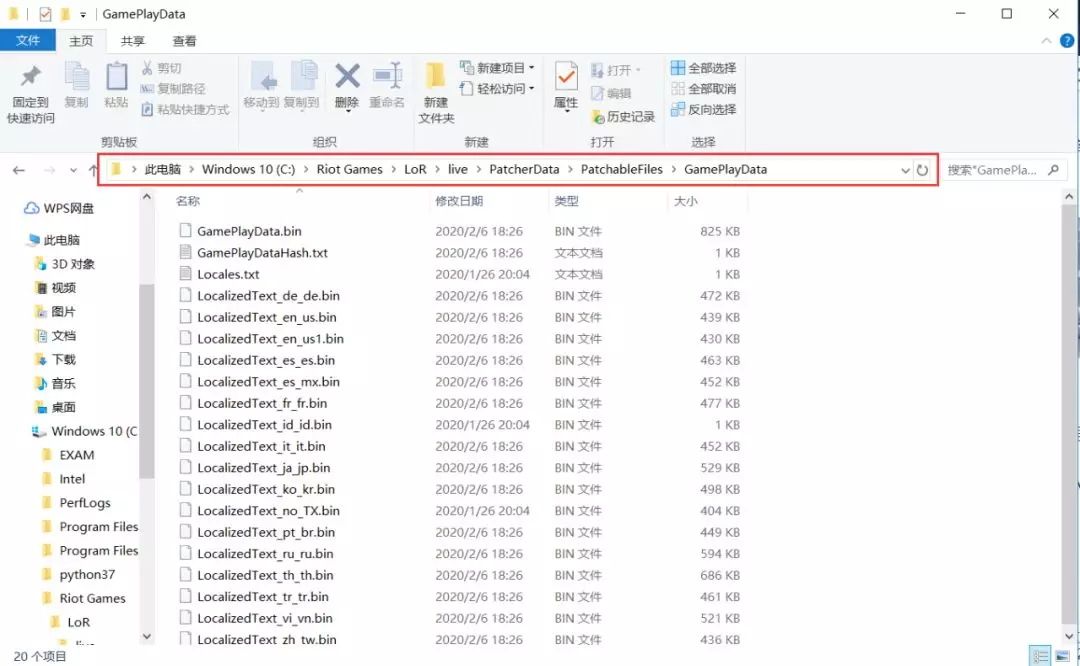Click the search box for GamePlayData
Image resolution: width=1080 pixels, height=666 pixels.
[996, 170]
